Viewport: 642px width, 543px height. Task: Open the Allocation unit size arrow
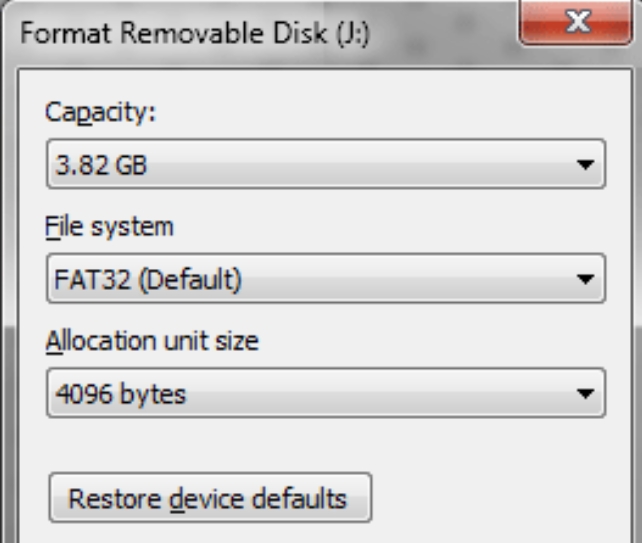click(x=587, y=394)
